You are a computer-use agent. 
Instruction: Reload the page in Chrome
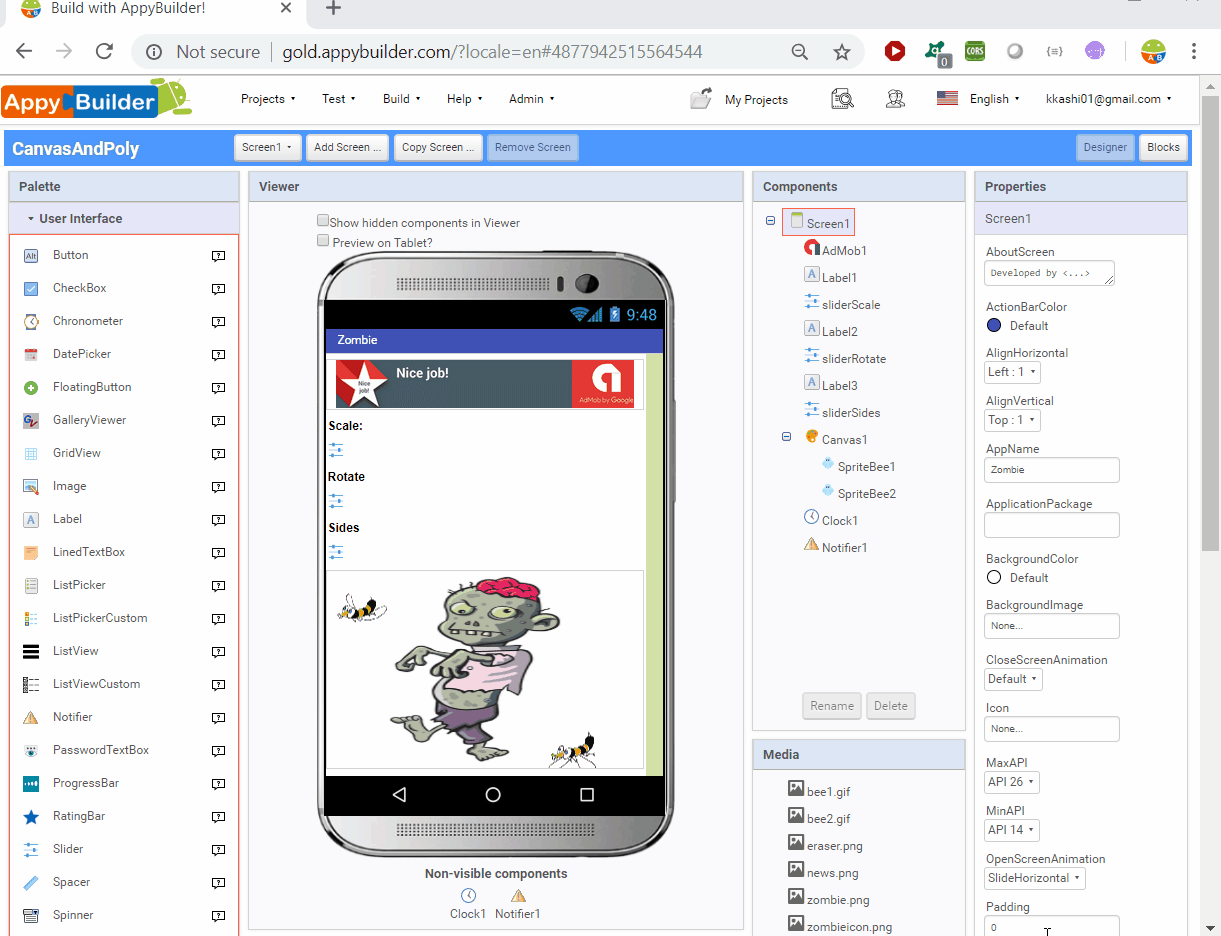(x=104, y=51)
